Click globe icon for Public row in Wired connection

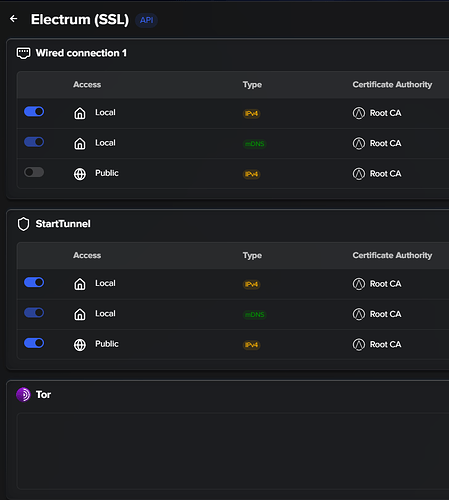(x=80, y=174)
